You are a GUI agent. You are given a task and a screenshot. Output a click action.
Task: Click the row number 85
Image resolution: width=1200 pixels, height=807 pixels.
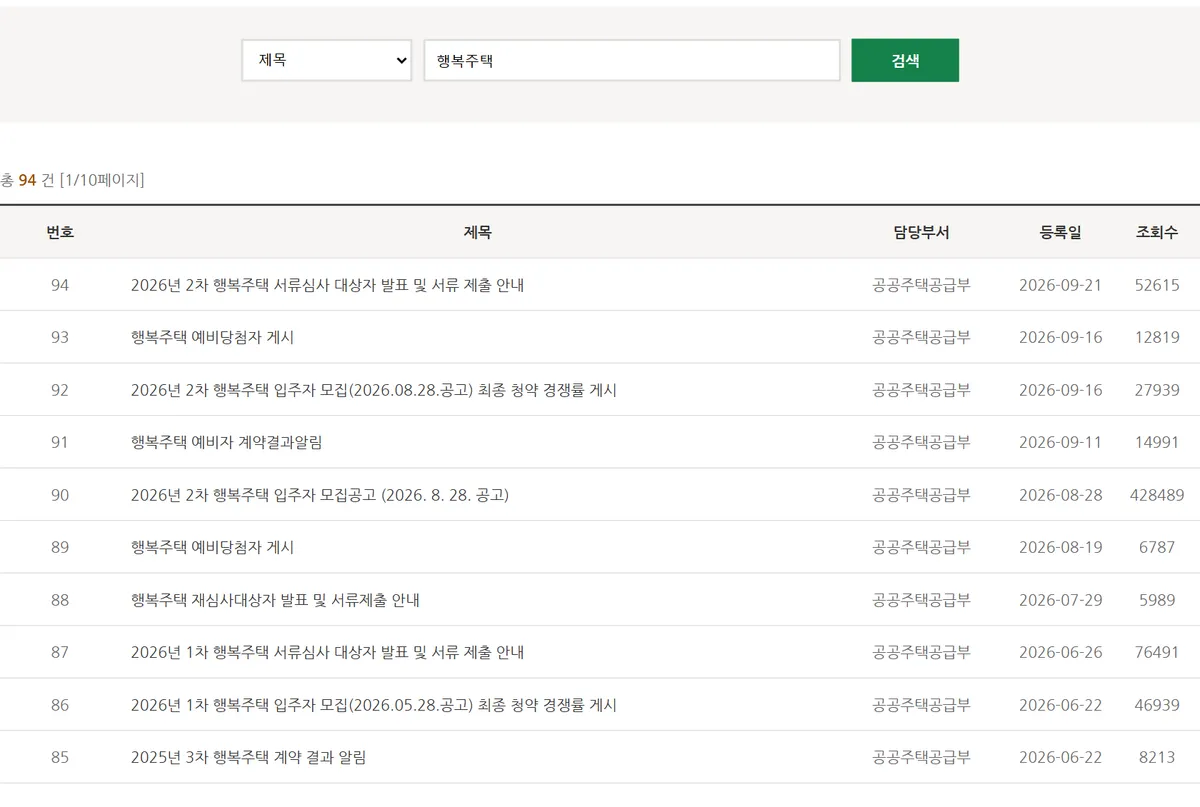click(x=60, y=757)
